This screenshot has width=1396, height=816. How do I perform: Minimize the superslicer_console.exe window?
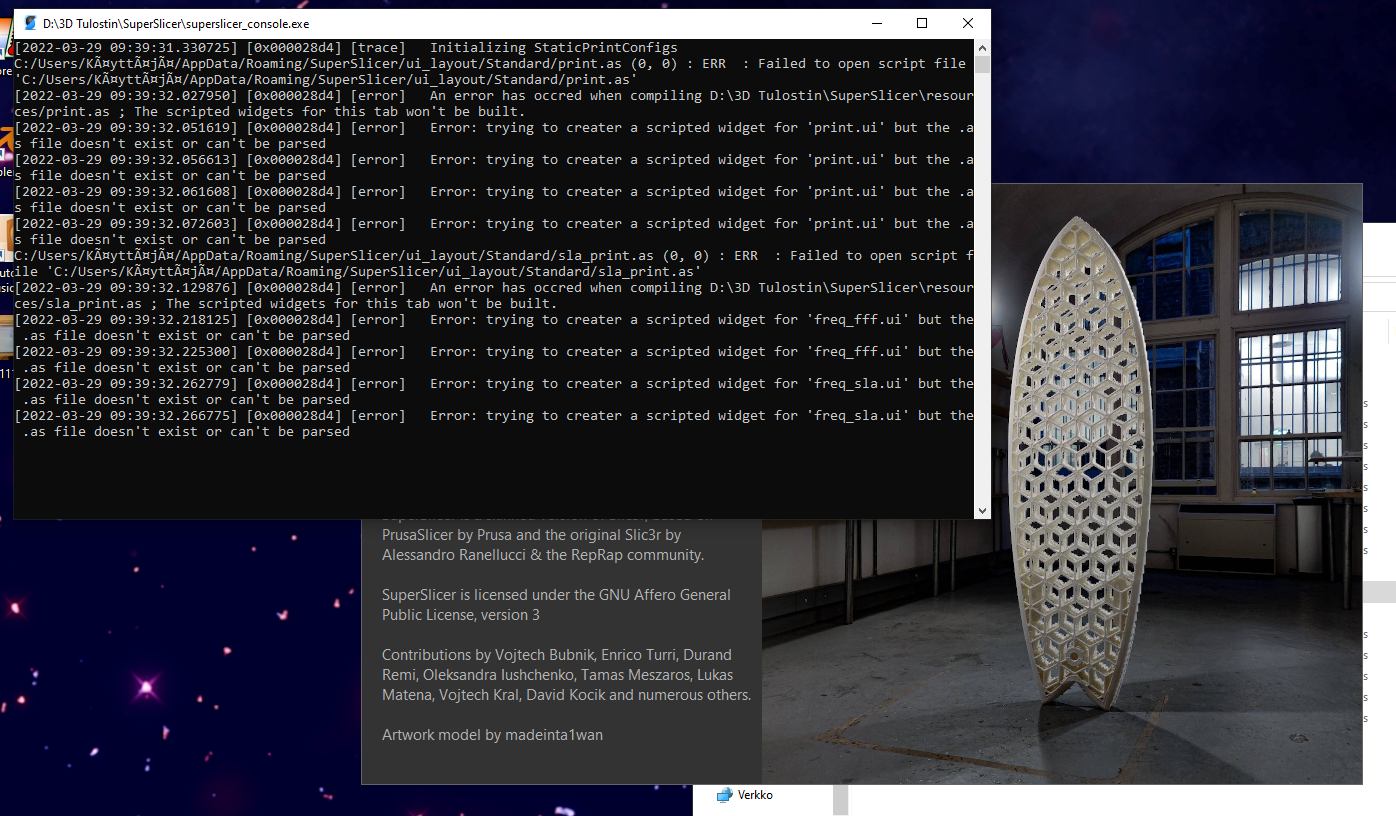876,23
